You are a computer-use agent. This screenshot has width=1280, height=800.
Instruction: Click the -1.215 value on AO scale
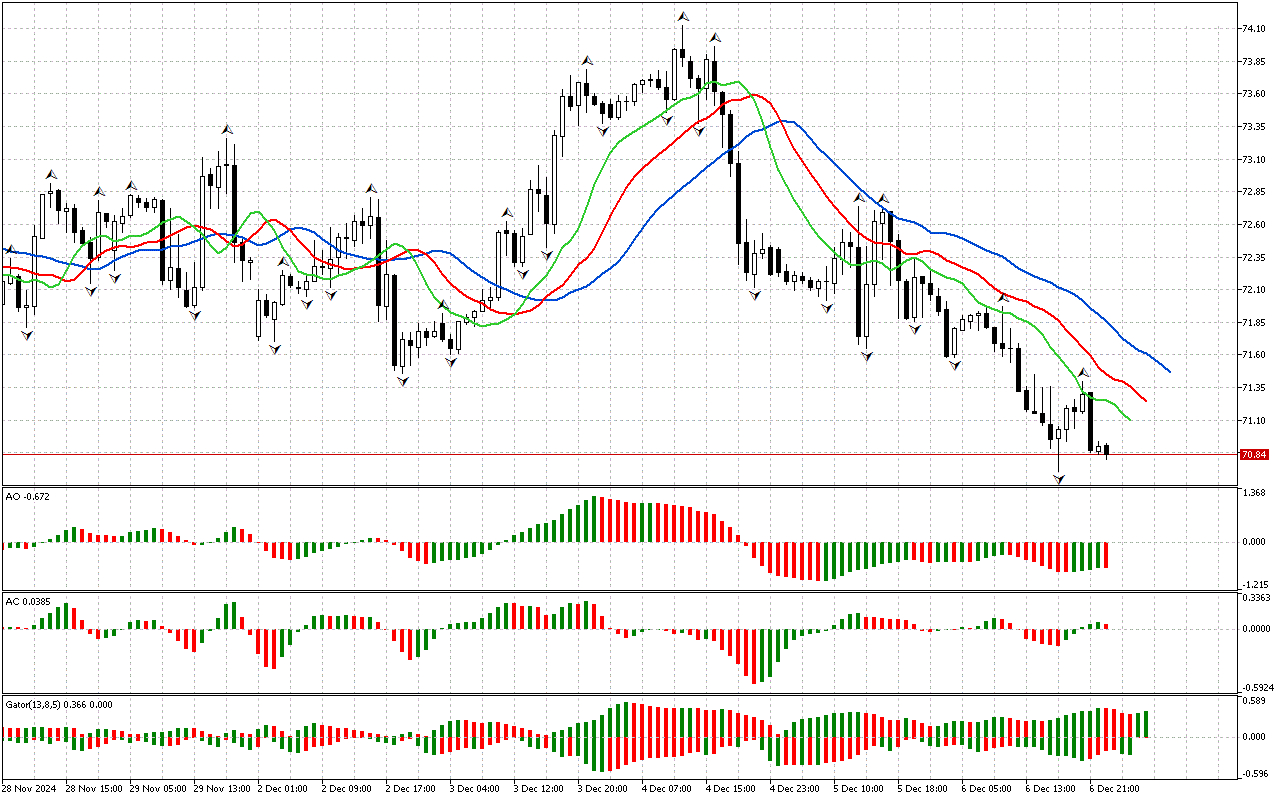(x=1254, y=583)
